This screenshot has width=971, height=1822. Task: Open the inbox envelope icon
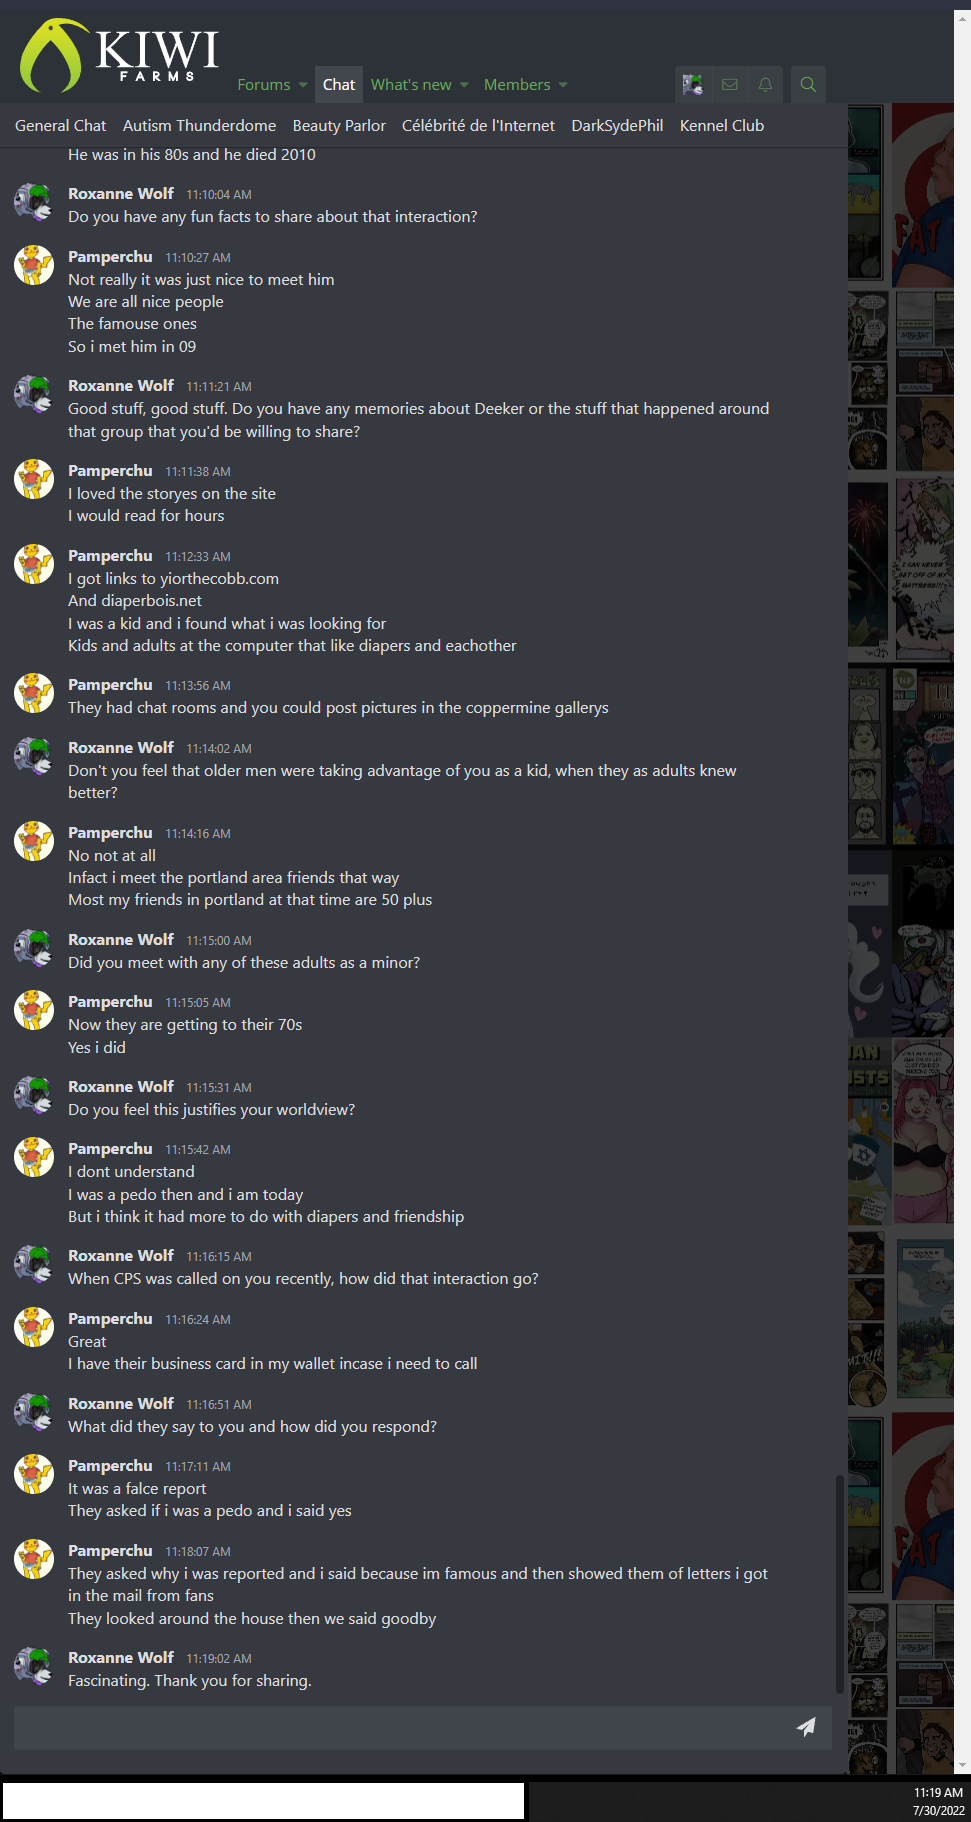tap(730, 85)
